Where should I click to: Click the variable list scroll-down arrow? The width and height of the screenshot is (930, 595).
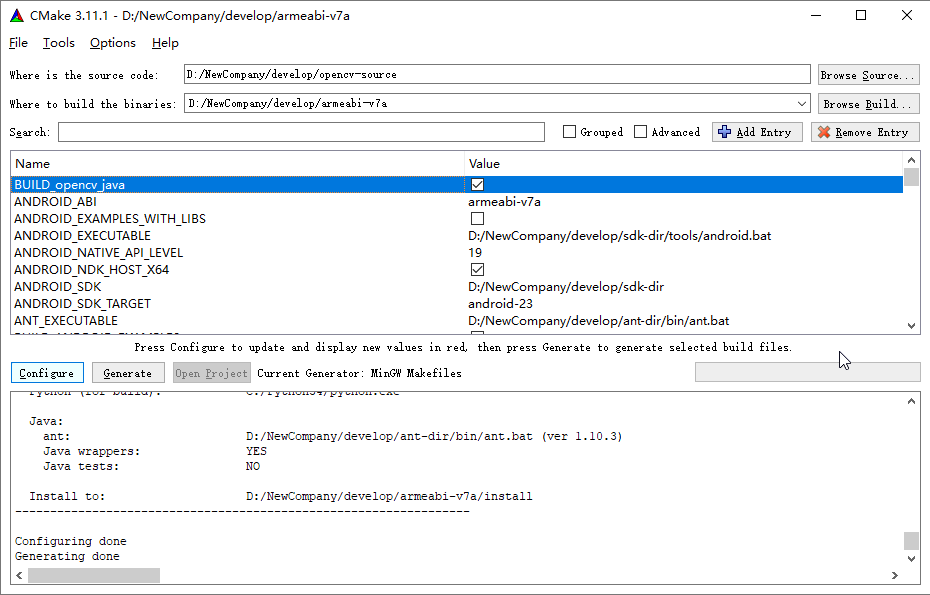[912, 326]
